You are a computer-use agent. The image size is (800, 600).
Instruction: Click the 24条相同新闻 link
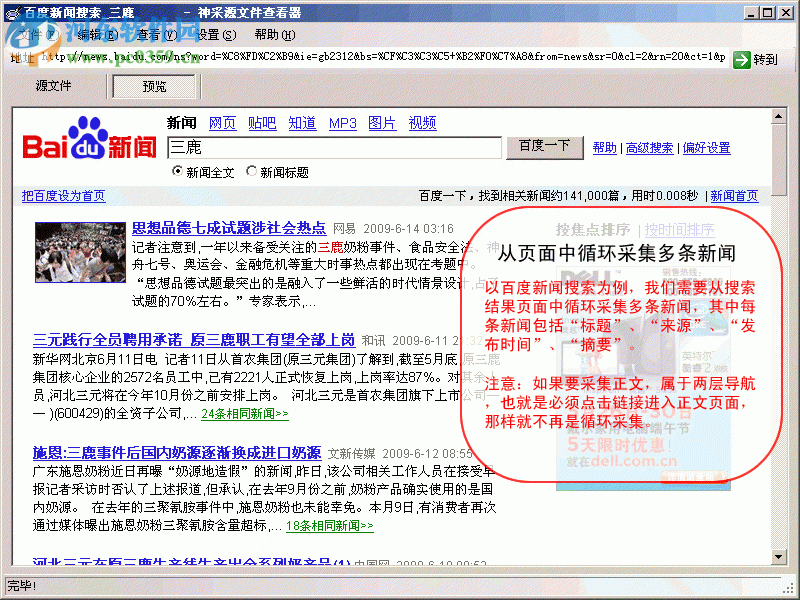point(245,414)
